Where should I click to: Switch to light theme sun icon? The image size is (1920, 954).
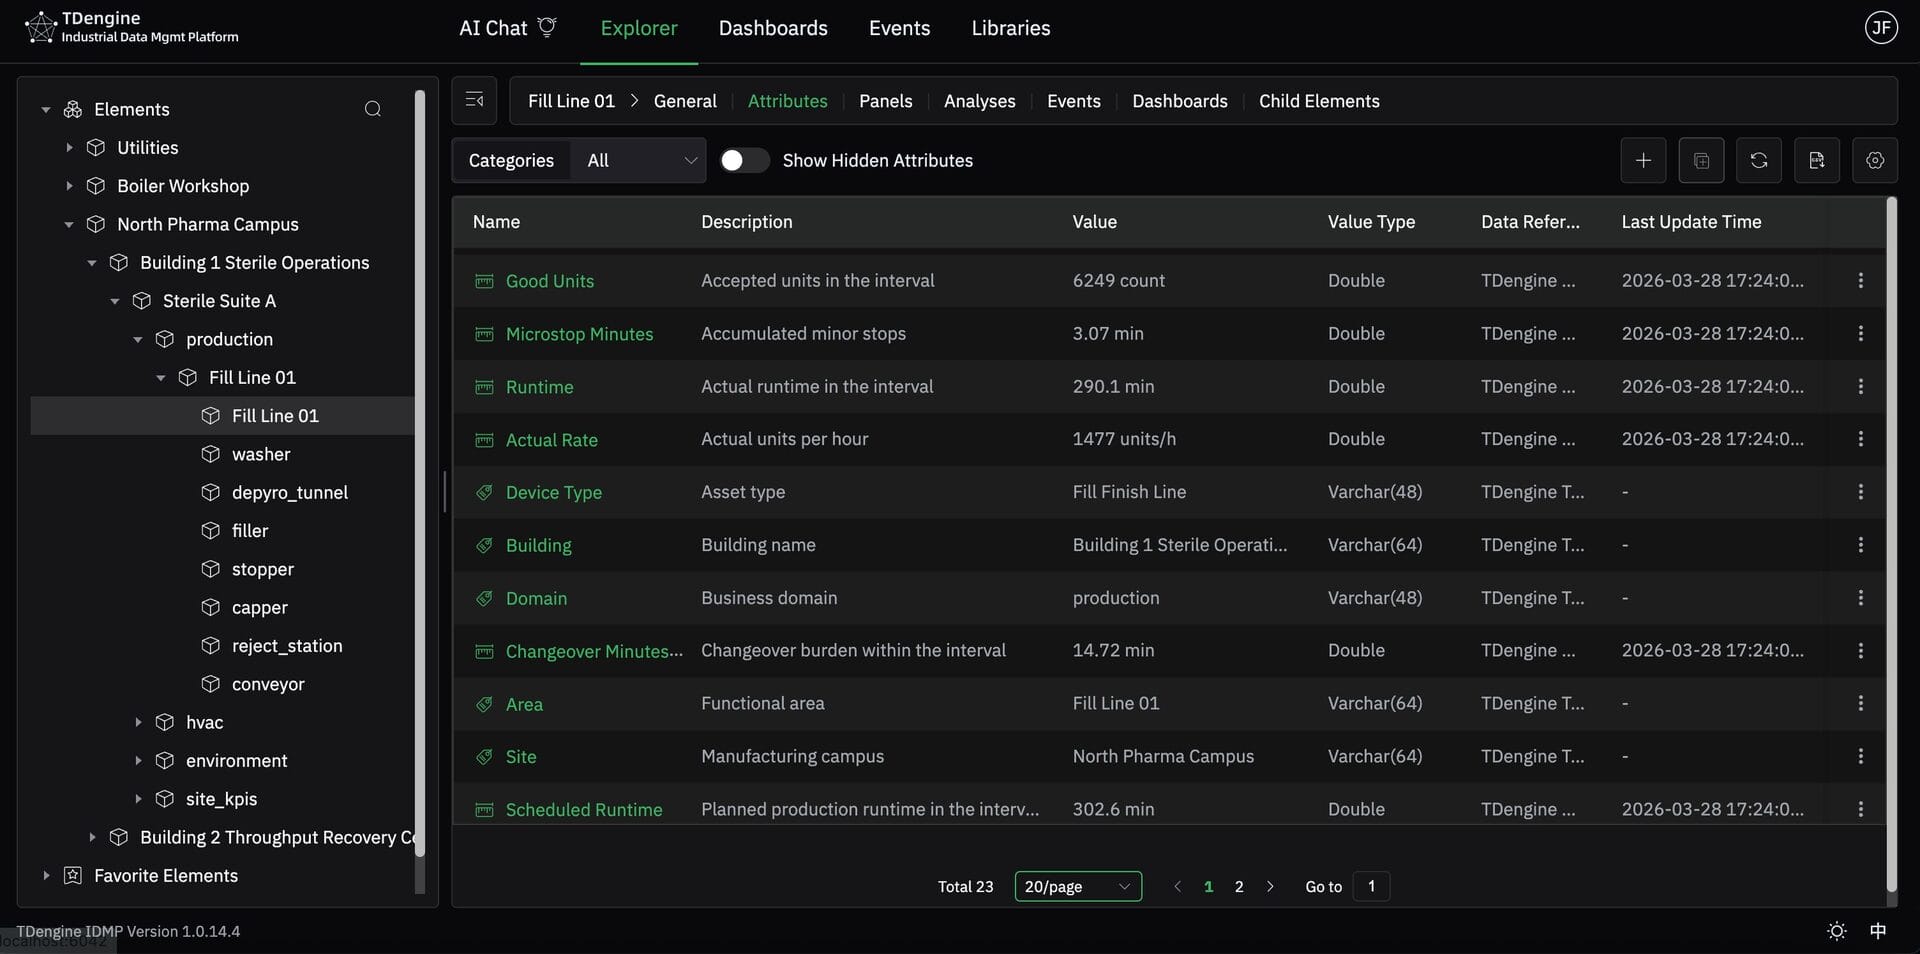[x=1836, y=931]
